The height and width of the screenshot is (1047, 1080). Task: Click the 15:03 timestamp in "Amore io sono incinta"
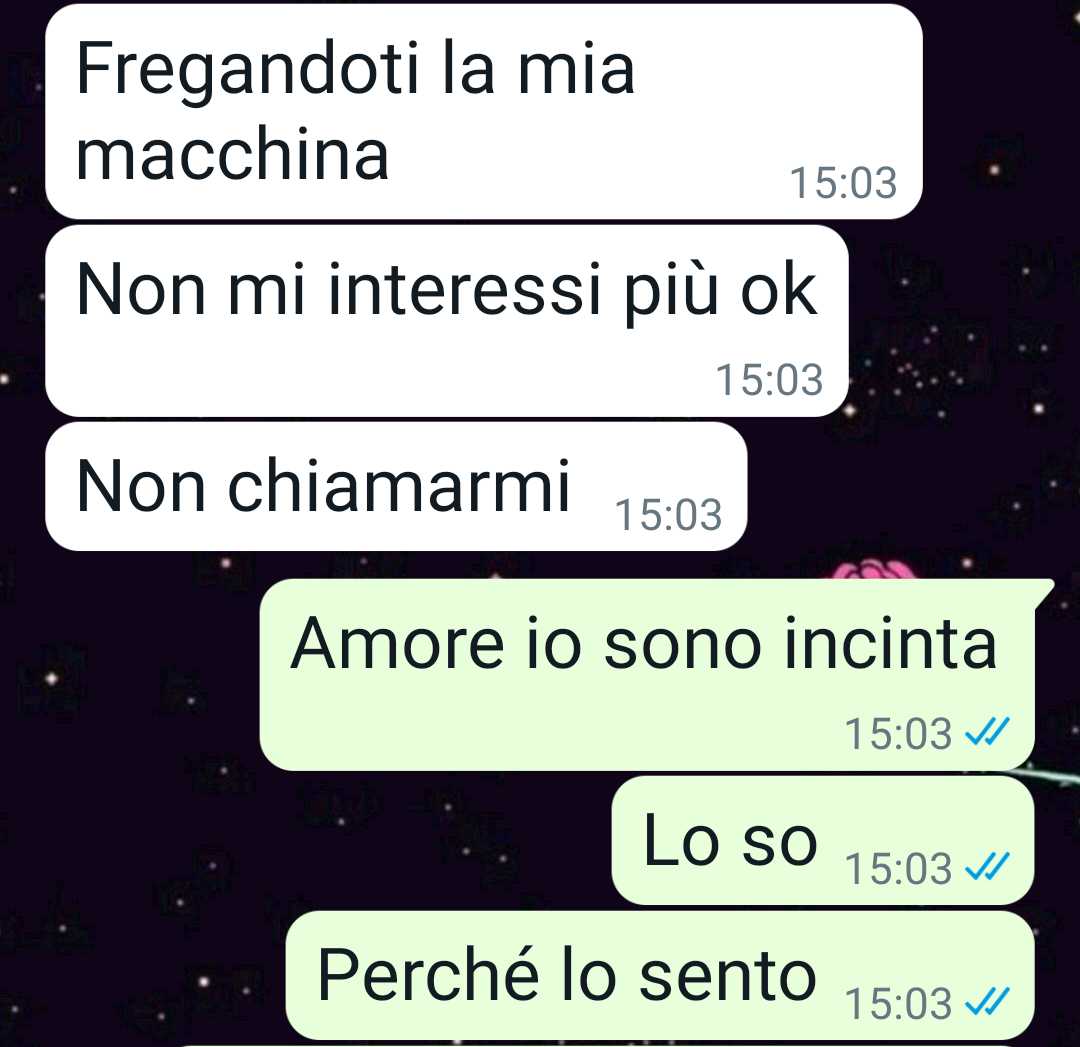pyautogui.click(x=898, y=733)
